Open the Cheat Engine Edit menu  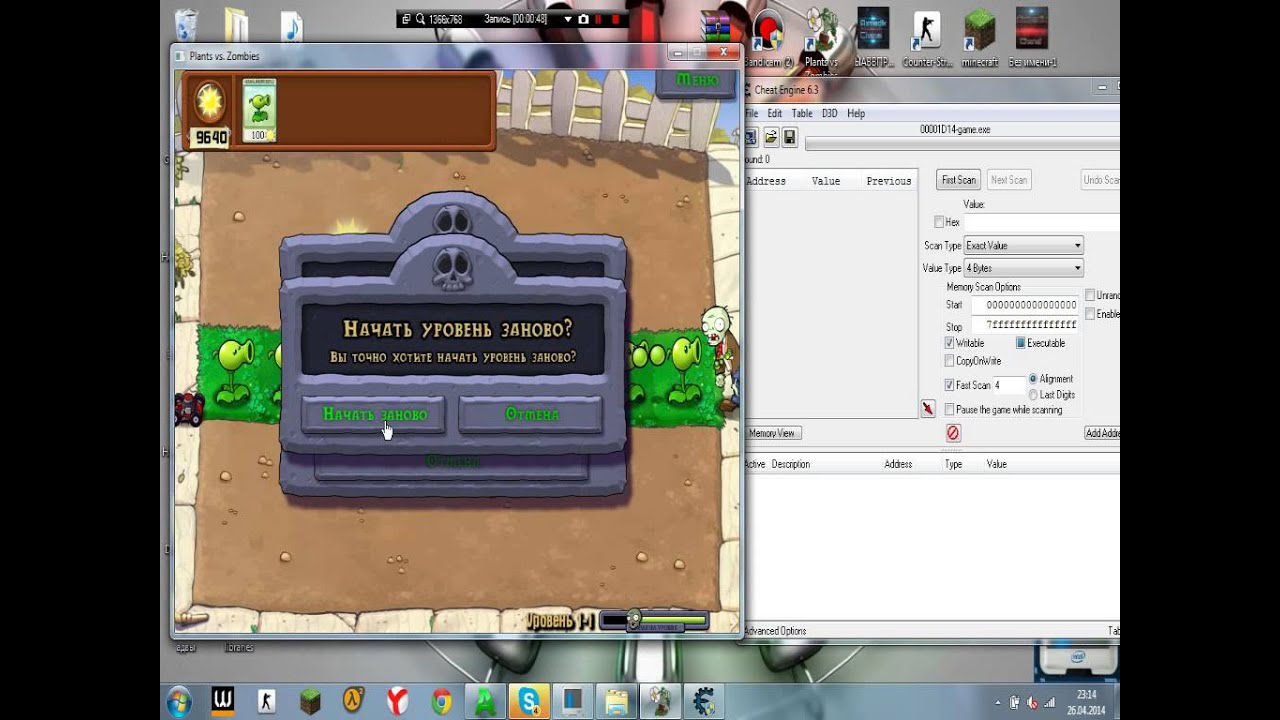[x=775, y=113]
